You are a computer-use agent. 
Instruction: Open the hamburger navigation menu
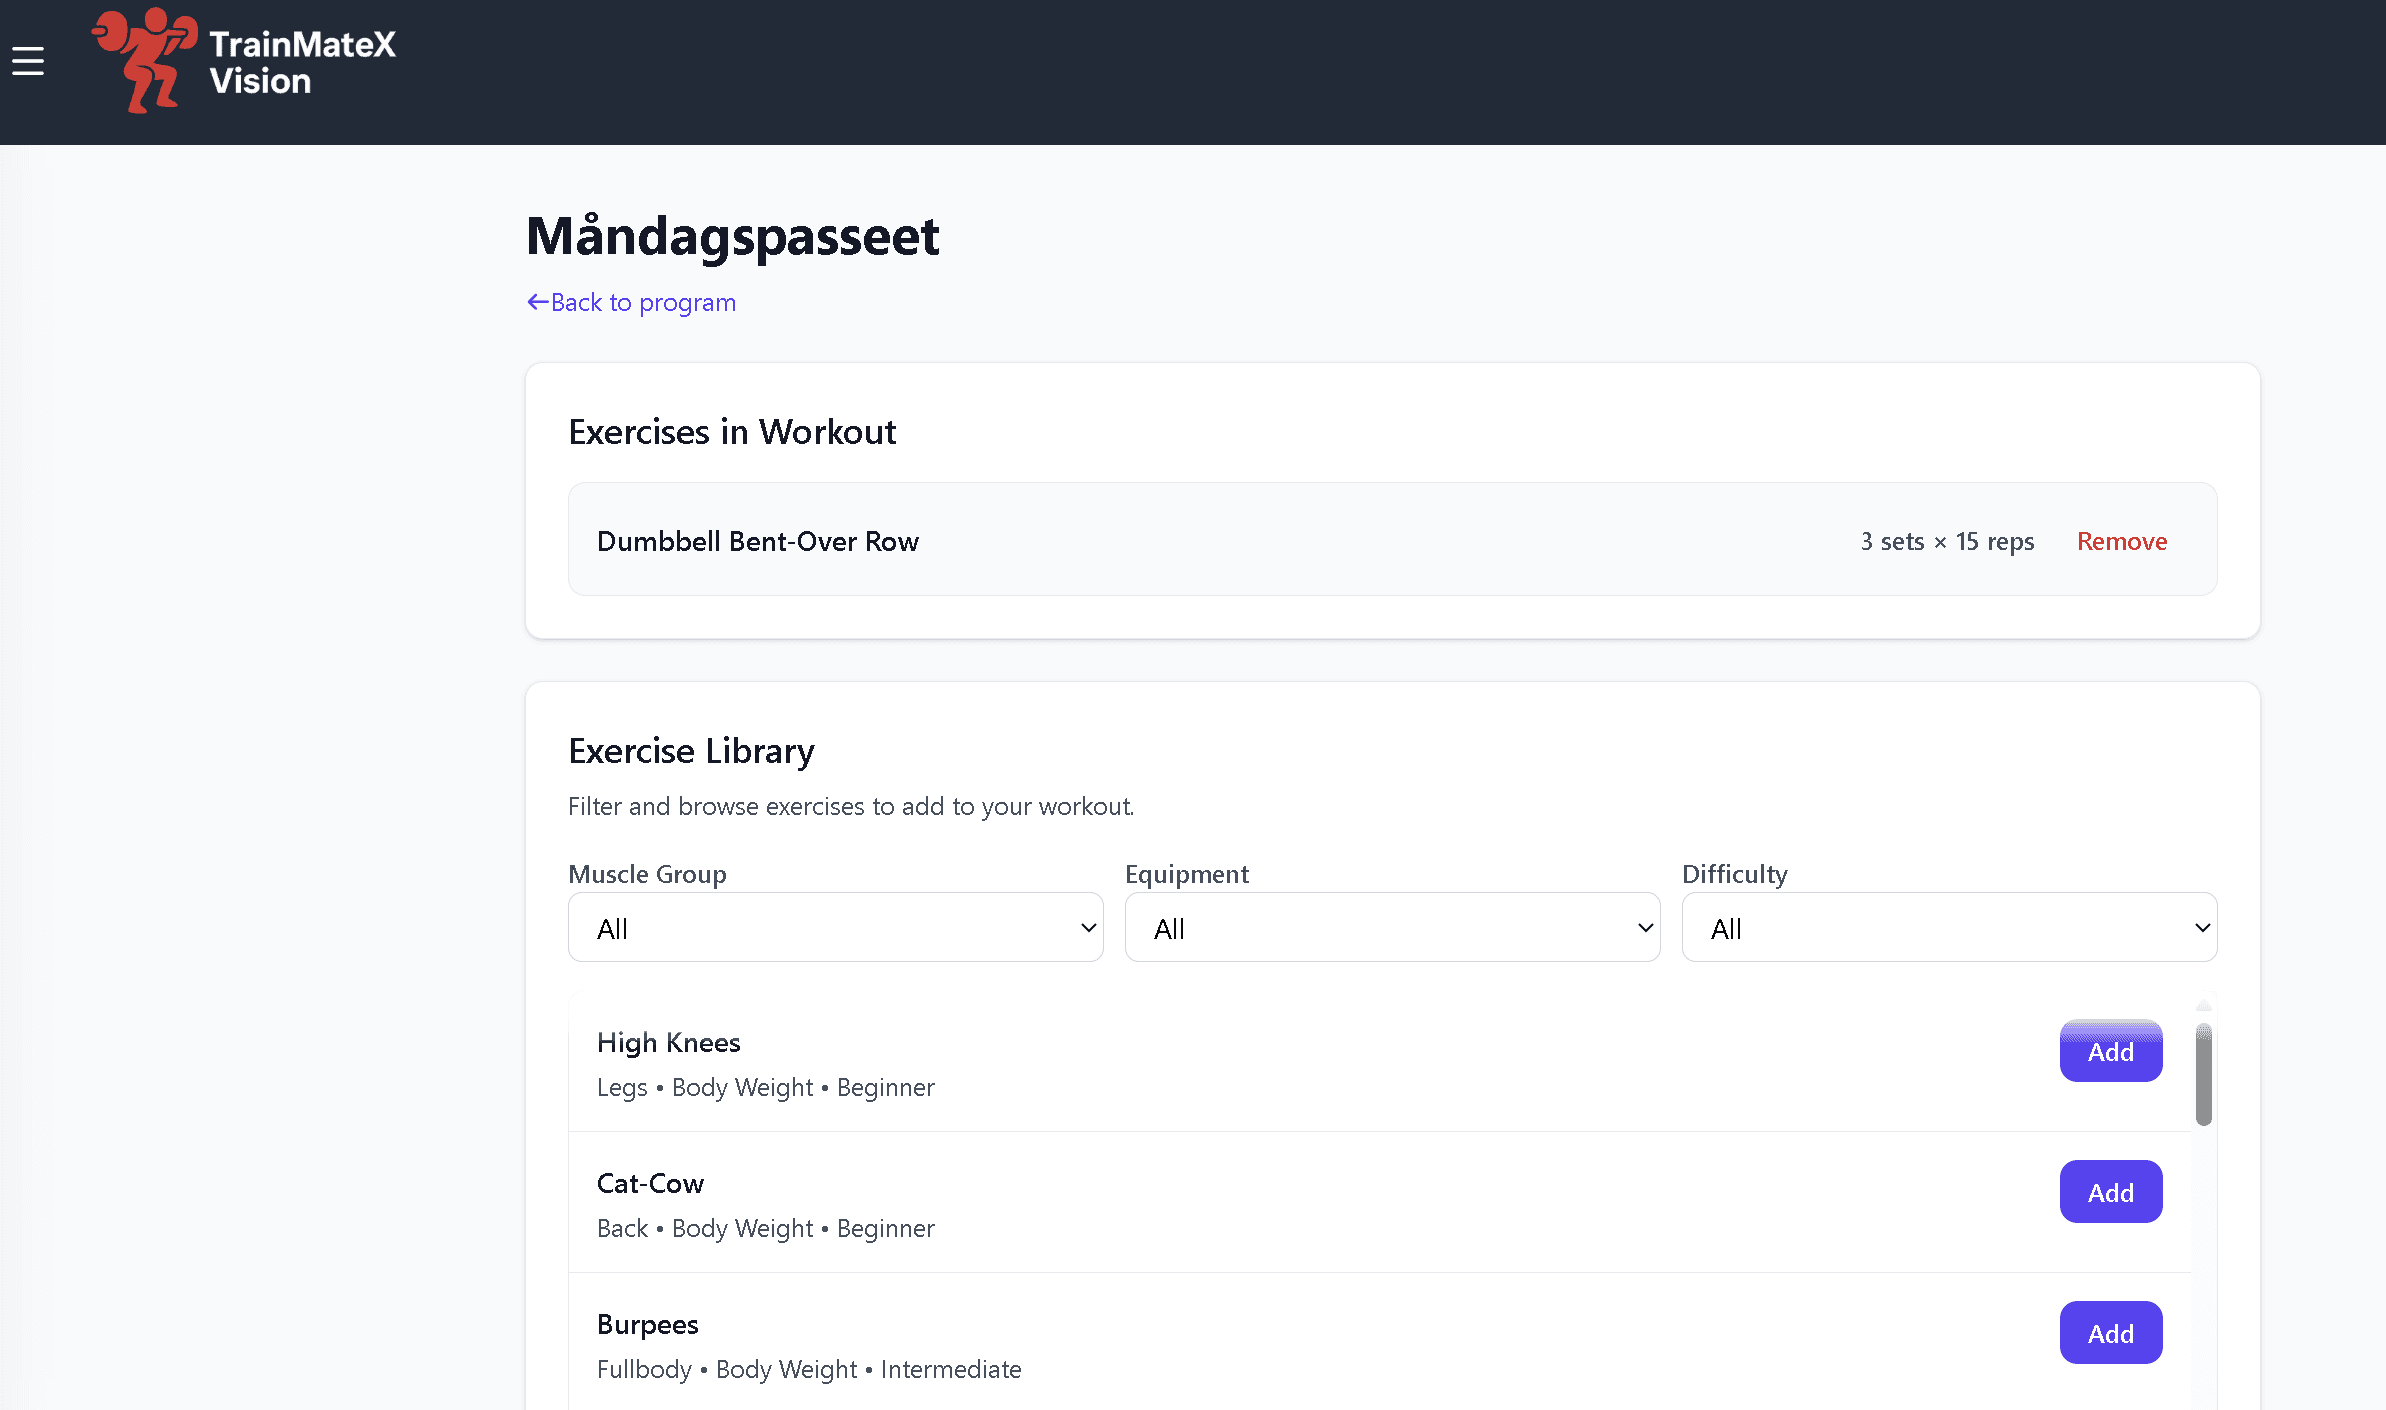point(28,60)
